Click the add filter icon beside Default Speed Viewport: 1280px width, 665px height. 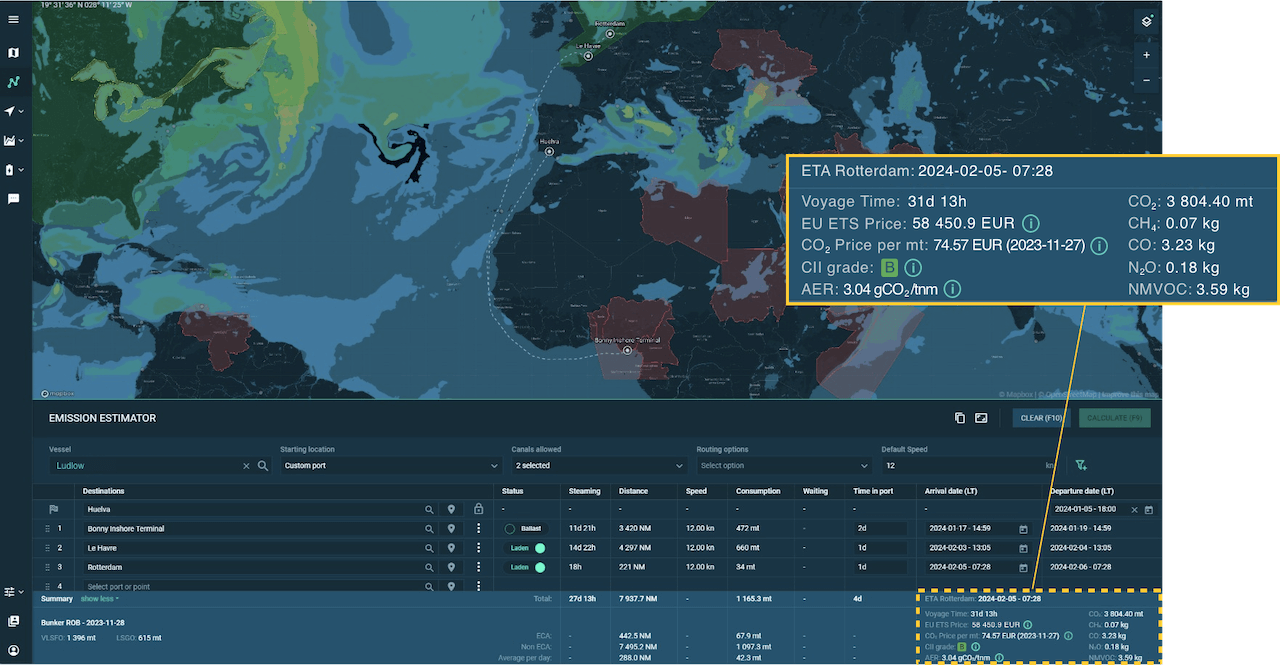(1081, 465)
